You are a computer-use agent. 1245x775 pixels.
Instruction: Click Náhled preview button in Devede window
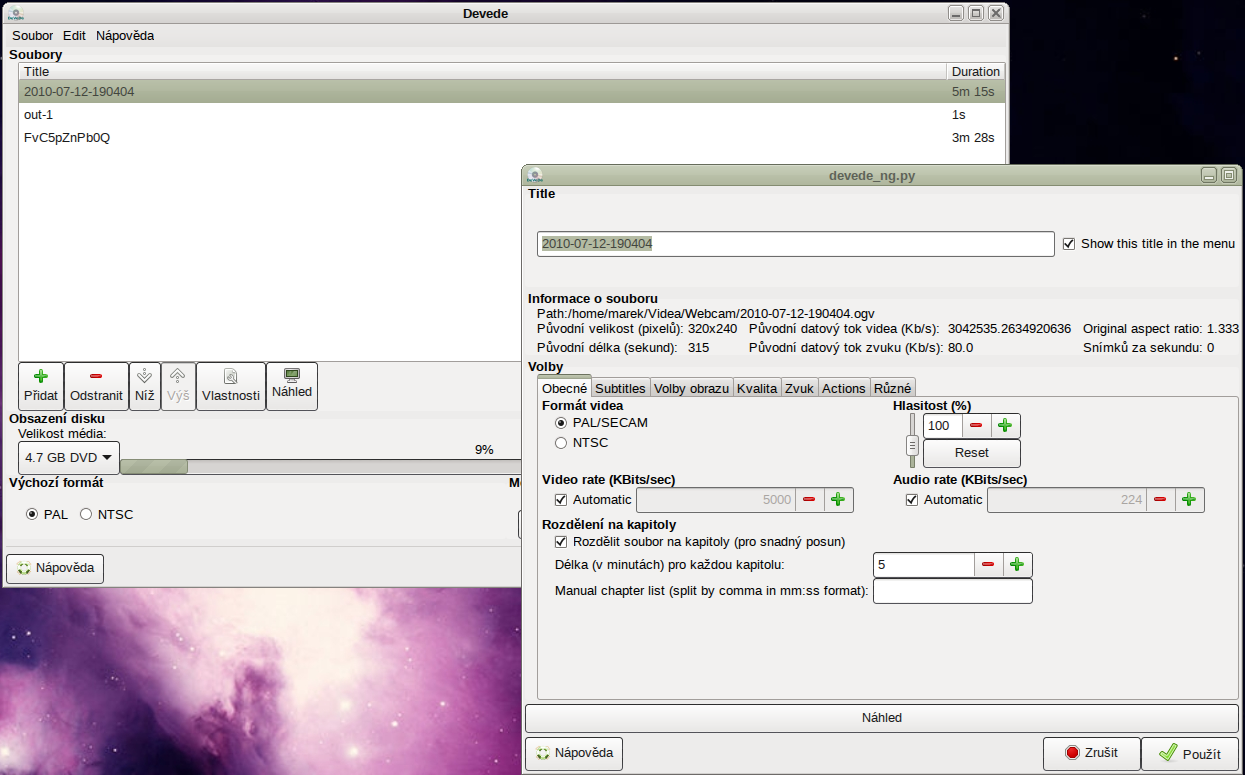coord(292,386)
